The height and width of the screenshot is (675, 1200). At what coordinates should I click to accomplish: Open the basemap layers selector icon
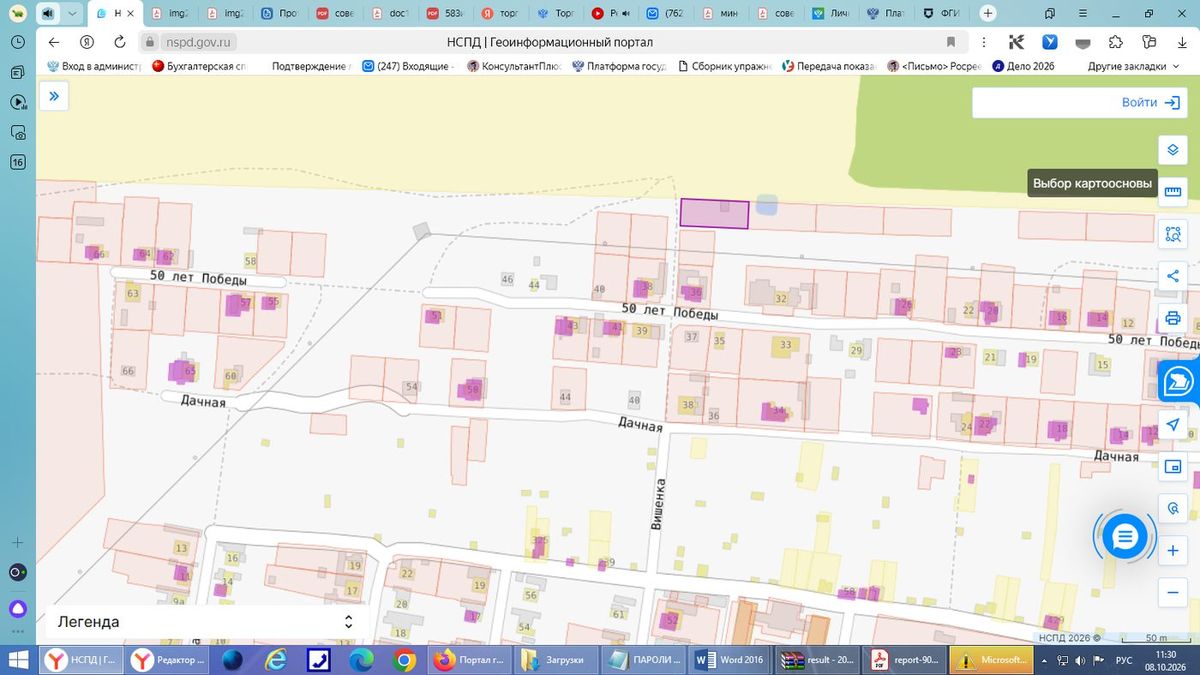click(1172, 150)
